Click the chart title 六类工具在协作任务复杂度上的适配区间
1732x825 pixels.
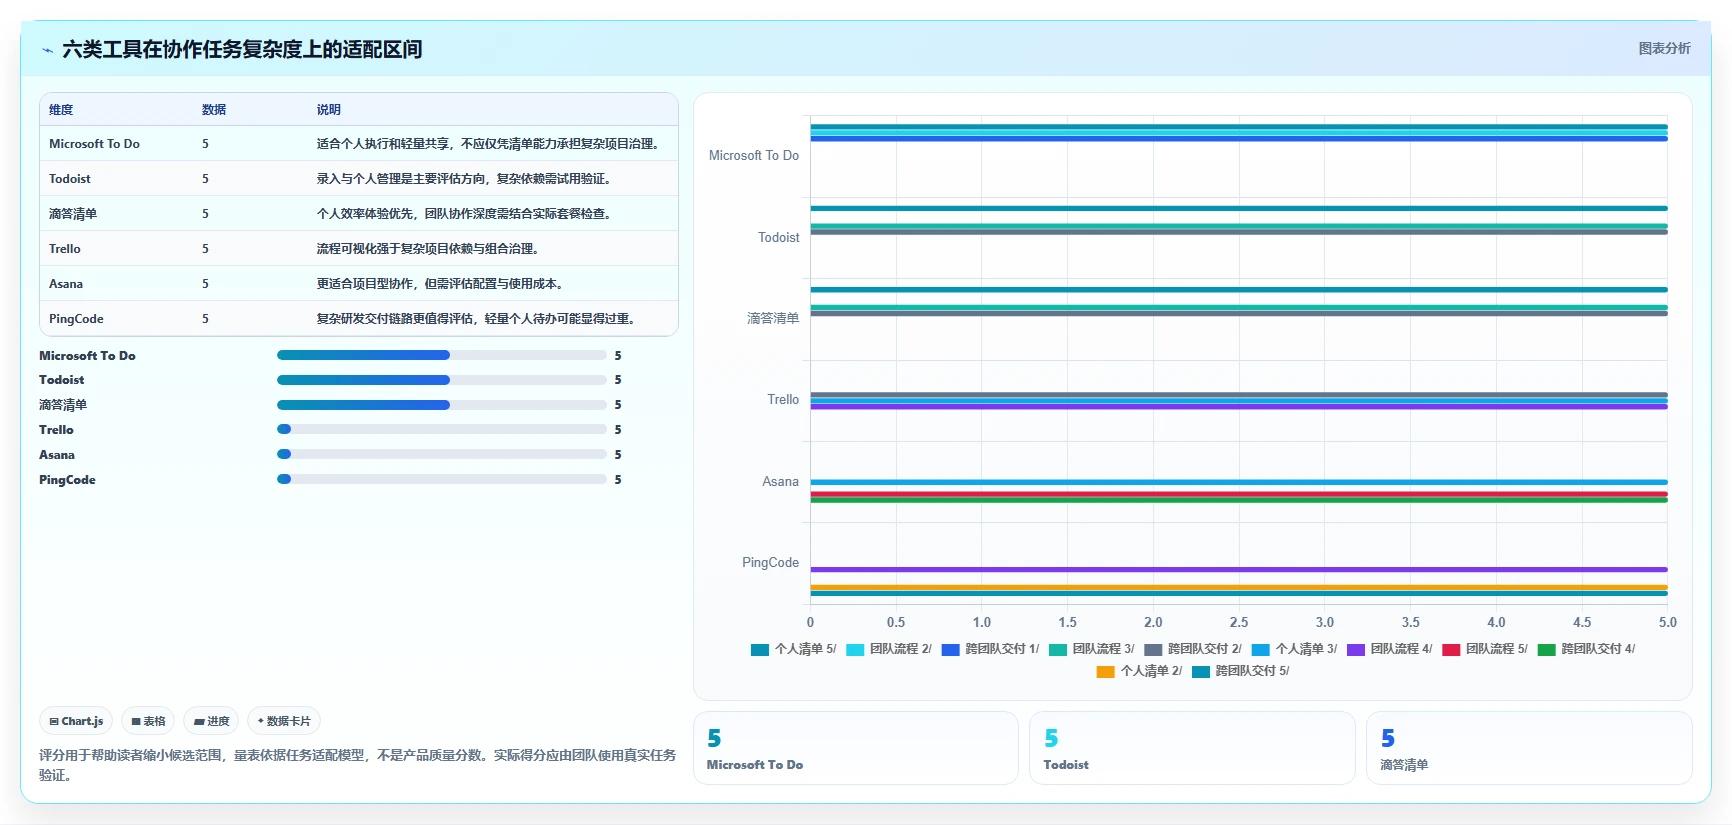[x=242, y=49]
